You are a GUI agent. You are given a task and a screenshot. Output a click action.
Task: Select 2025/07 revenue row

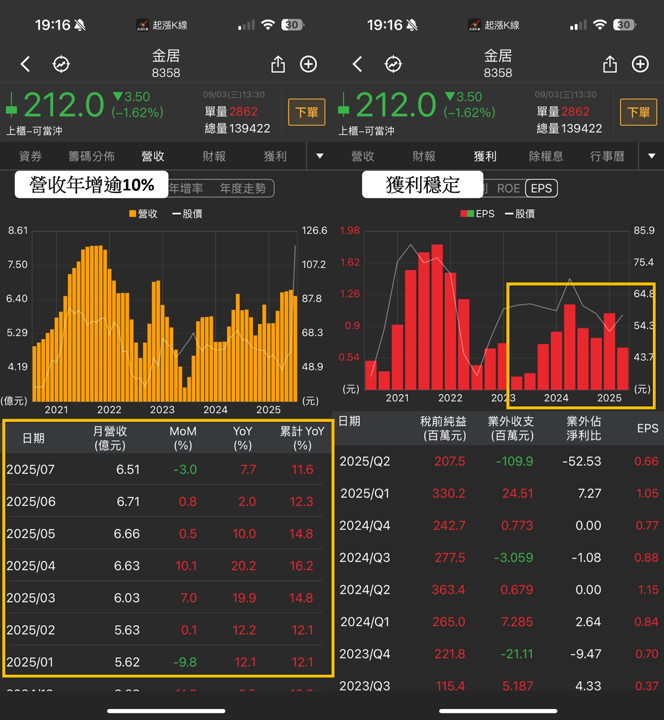pyautogui.click(x=165, y=469)
